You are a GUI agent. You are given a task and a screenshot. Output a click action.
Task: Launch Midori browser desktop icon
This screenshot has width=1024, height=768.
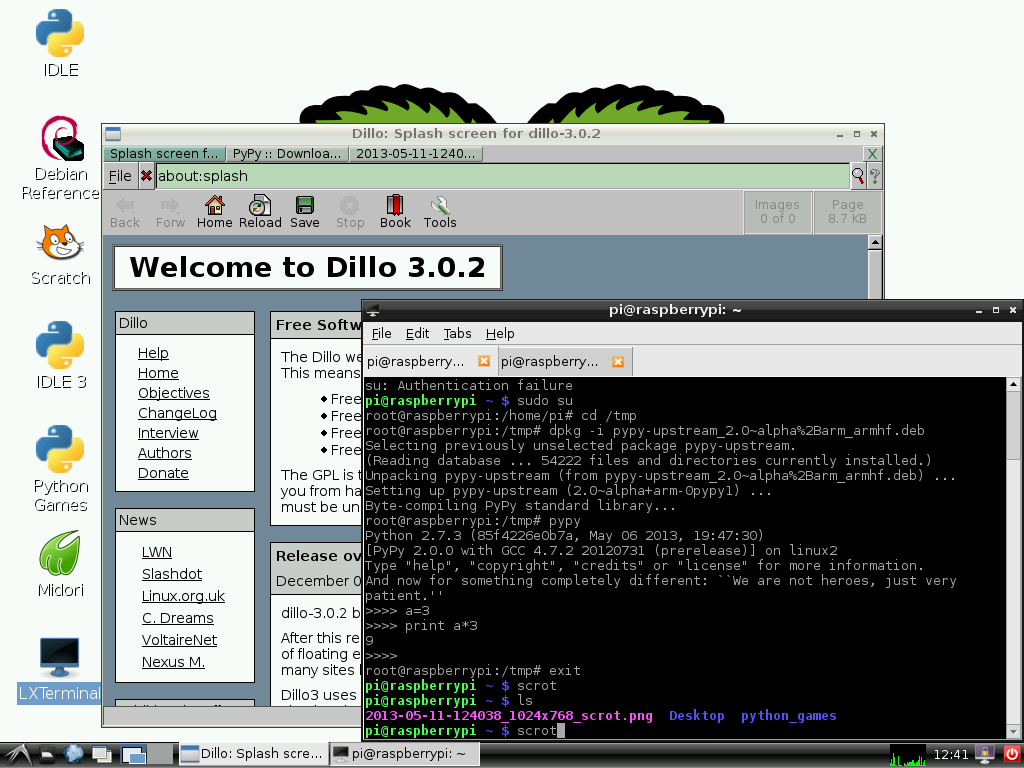pos(61,563)
